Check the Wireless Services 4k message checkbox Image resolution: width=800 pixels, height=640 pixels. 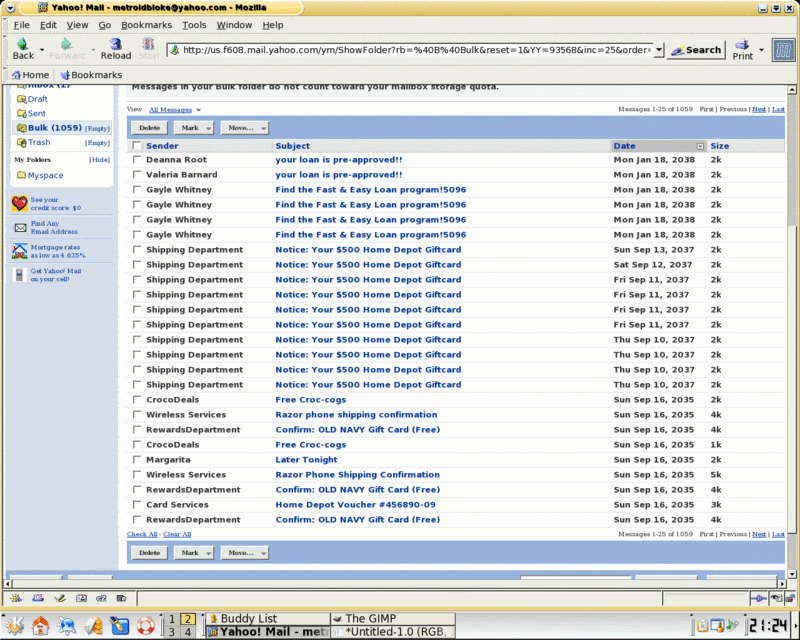coord(137,415)
